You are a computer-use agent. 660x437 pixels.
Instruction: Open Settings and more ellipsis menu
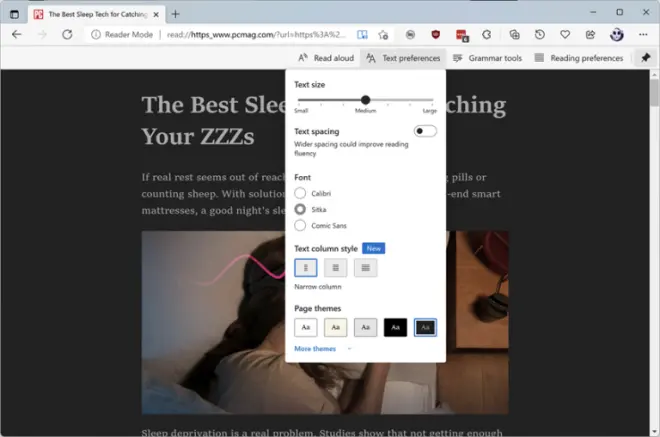643,35
